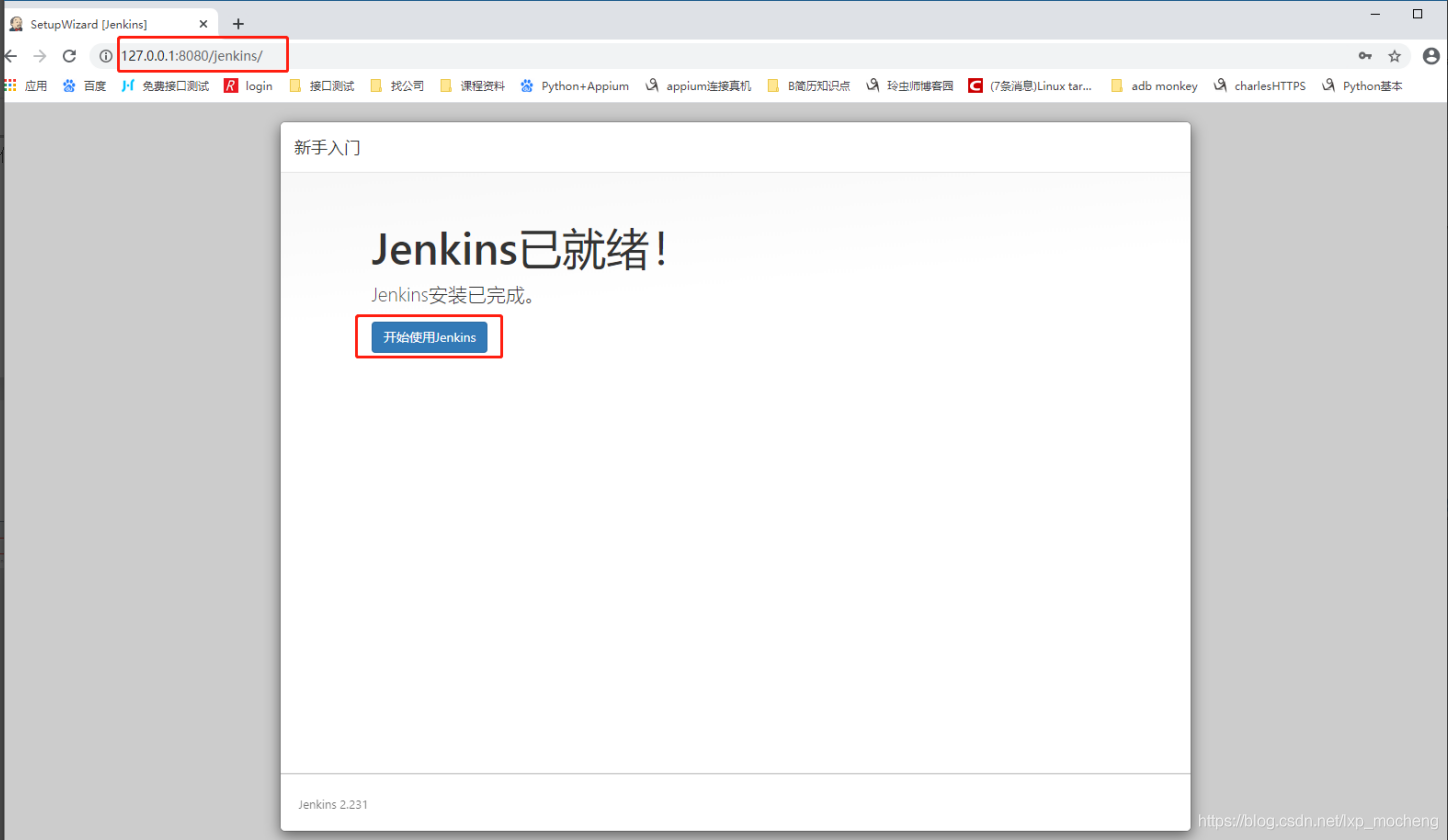Viewport: 1448px width, 840px height.
Task: Open saved passwords key icon
Action: tap(1365, 56)
